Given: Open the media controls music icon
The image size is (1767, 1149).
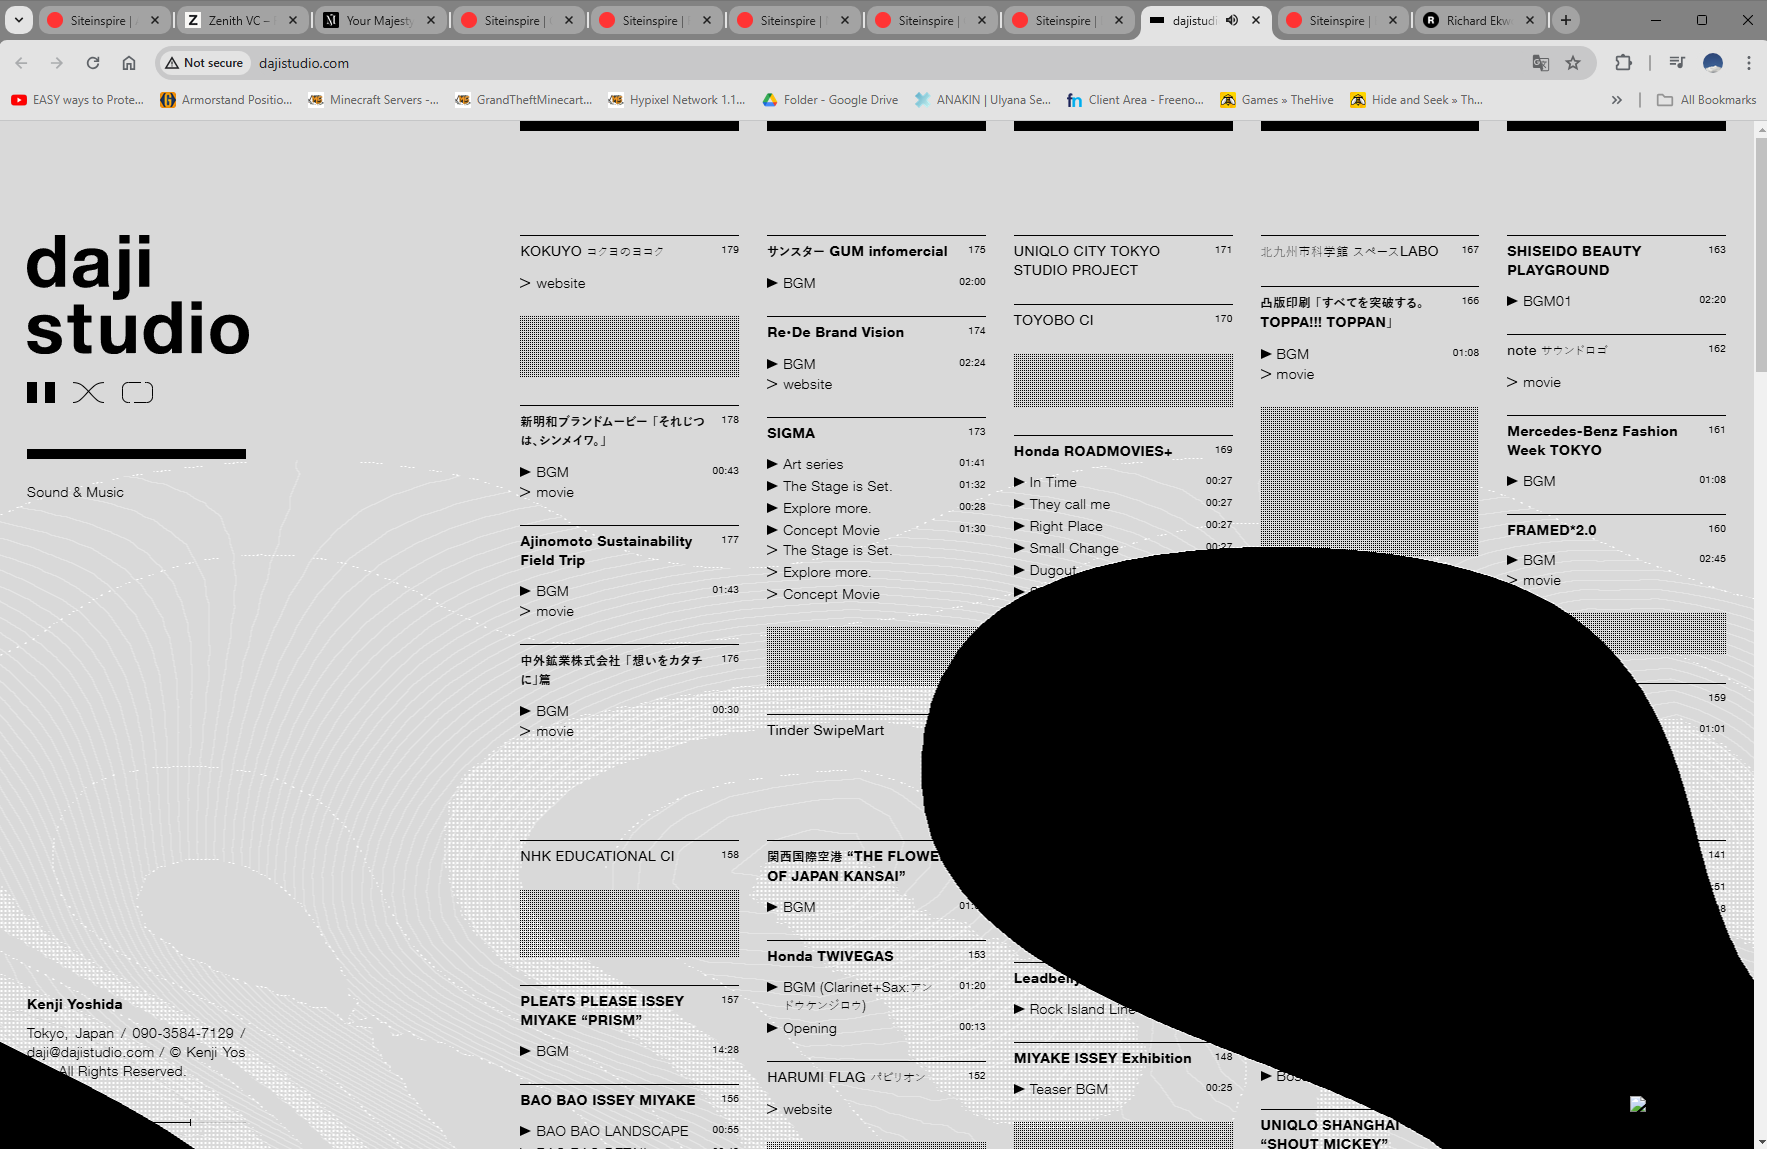Looking at the screenshot, I should pyautogui.click(x=1677, y=63).
